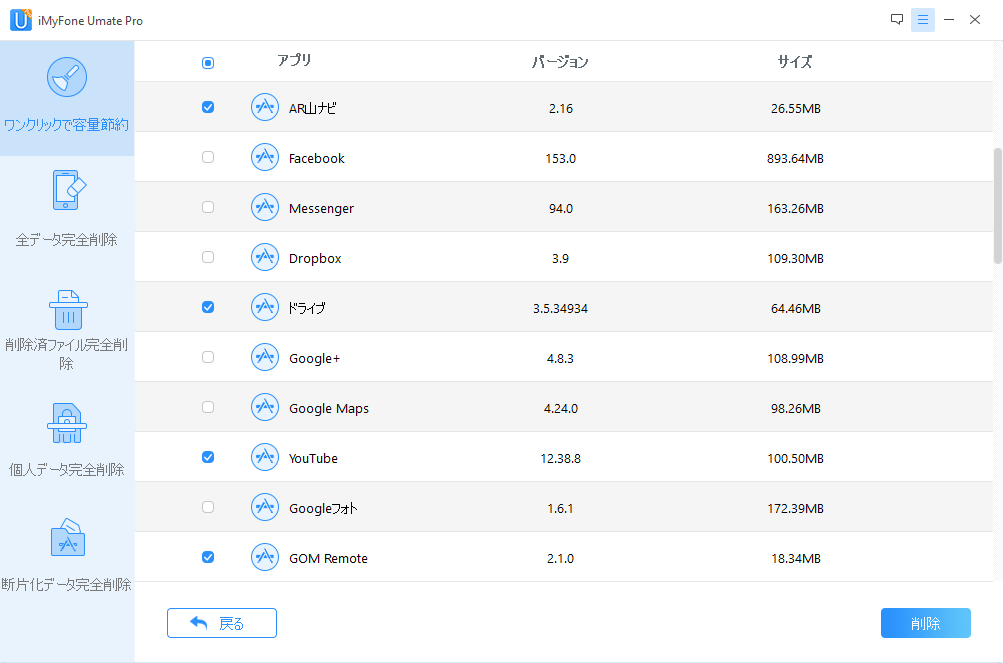Click the Facebook App Store icon
Screen dimensions: 1003x663
pyautogui.click(x=265, y=157)
